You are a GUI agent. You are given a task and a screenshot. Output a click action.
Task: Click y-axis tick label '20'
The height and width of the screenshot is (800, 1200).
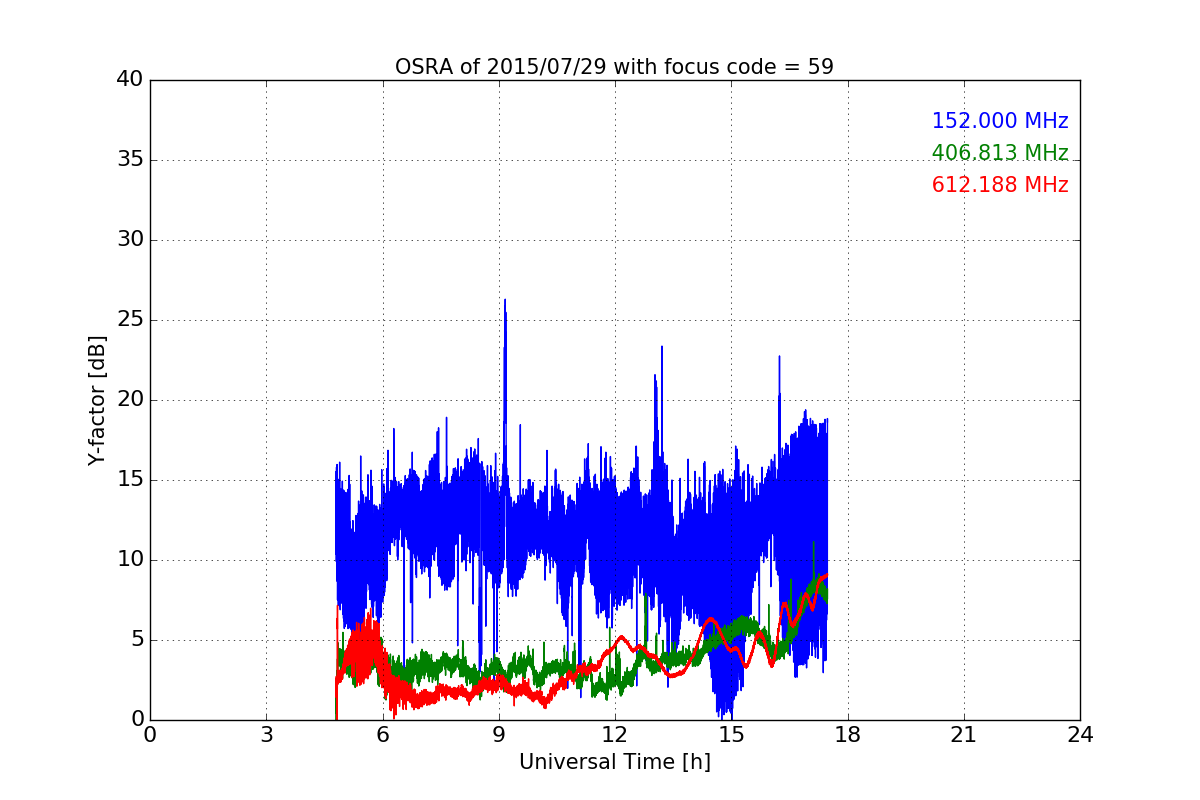coord(130,400)
